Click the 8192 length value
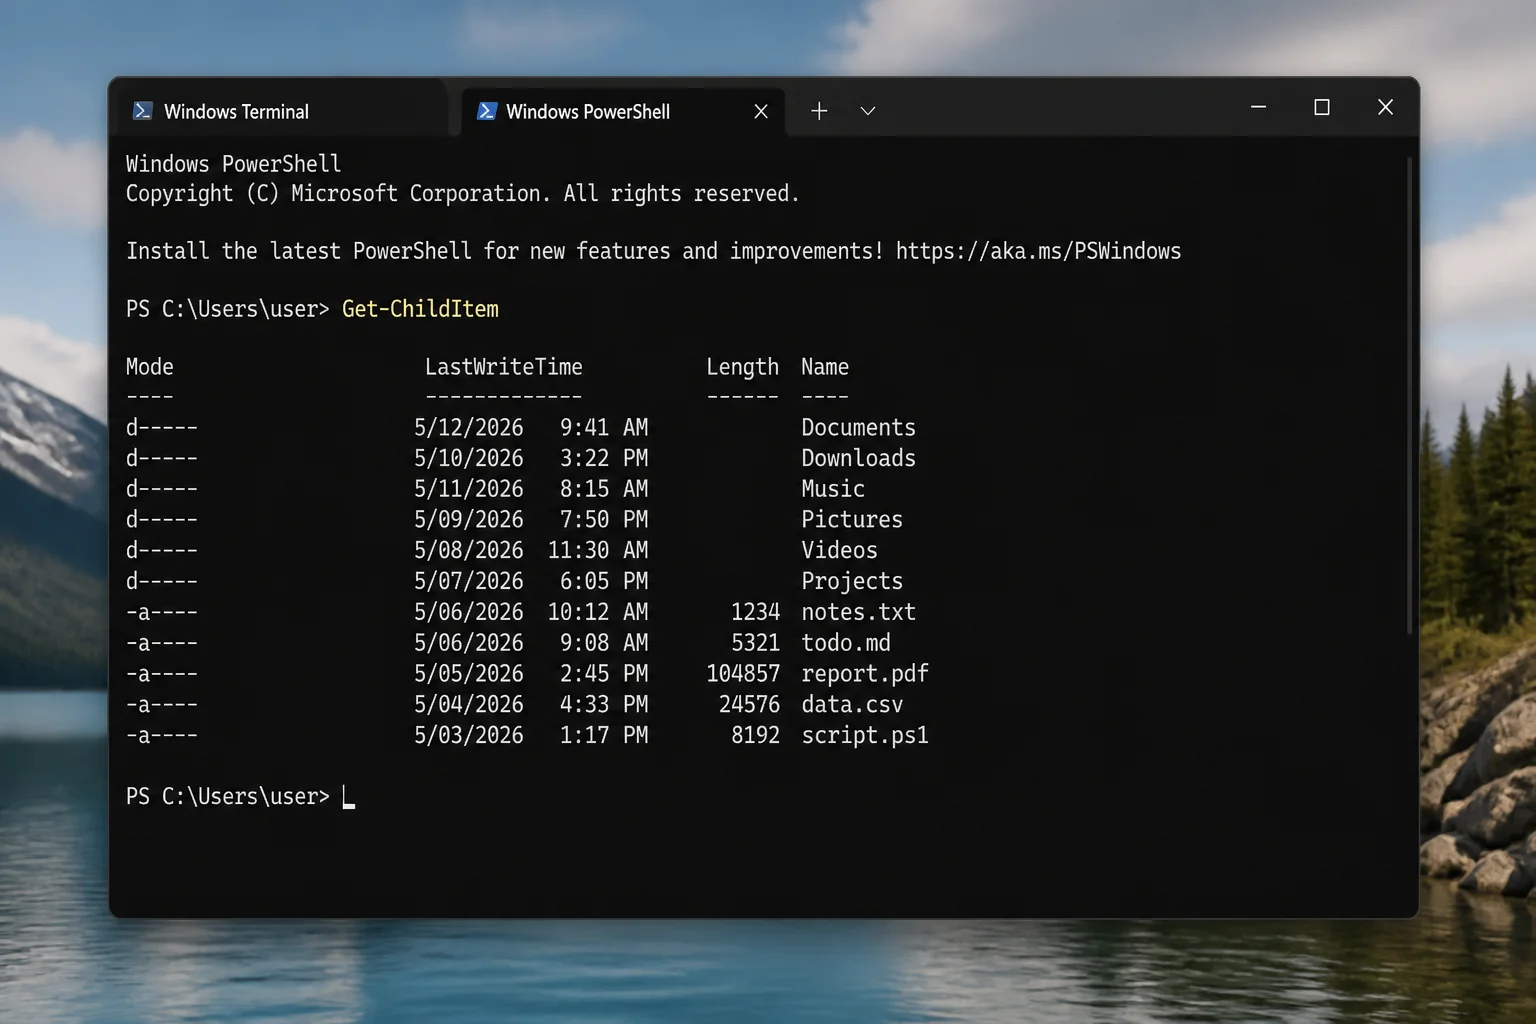The height and width of the screenshot is (1024, 1536). pyautogui.click(x=755, y=736)
